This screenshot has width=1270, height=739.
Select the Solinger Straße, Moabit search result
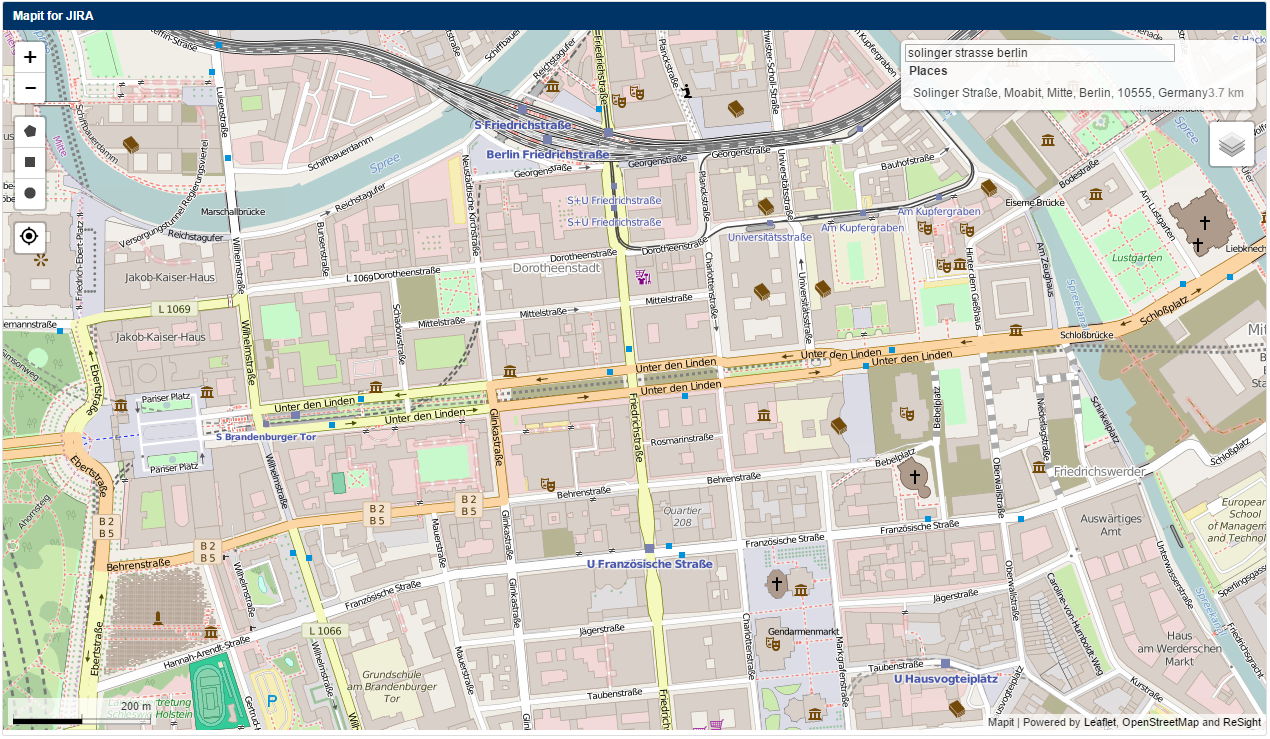[x=1060, y=93]
